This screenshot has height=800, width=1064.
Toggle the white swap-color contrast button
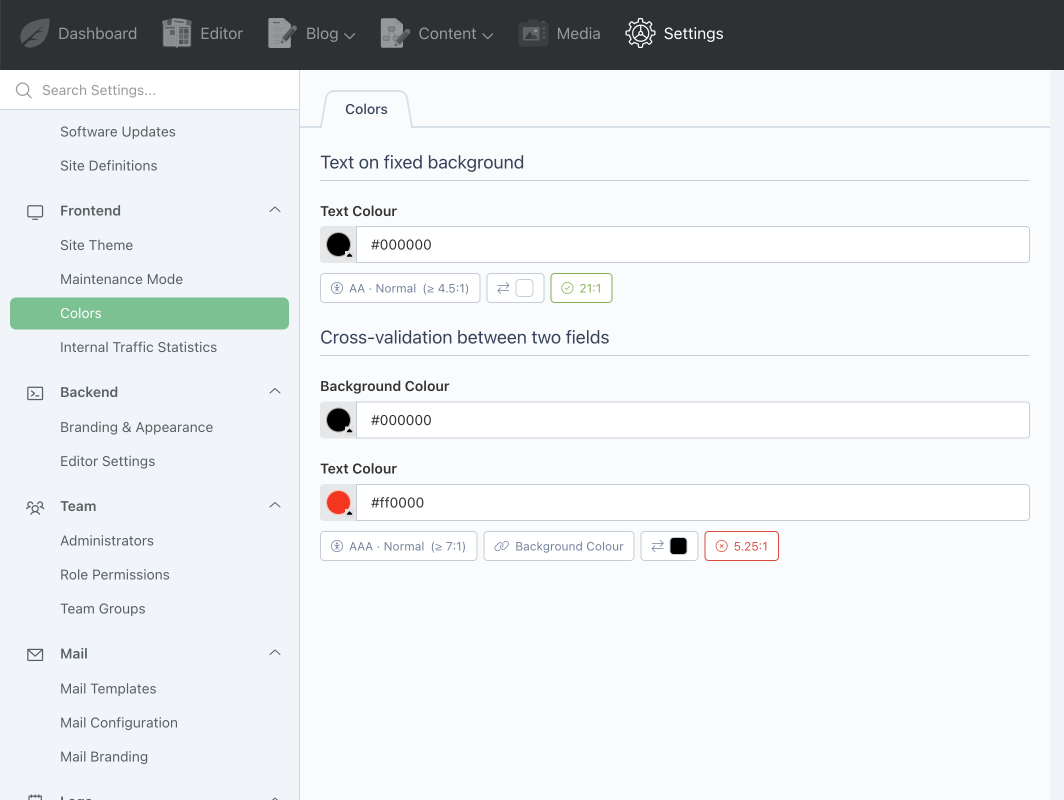pos(515,288)
